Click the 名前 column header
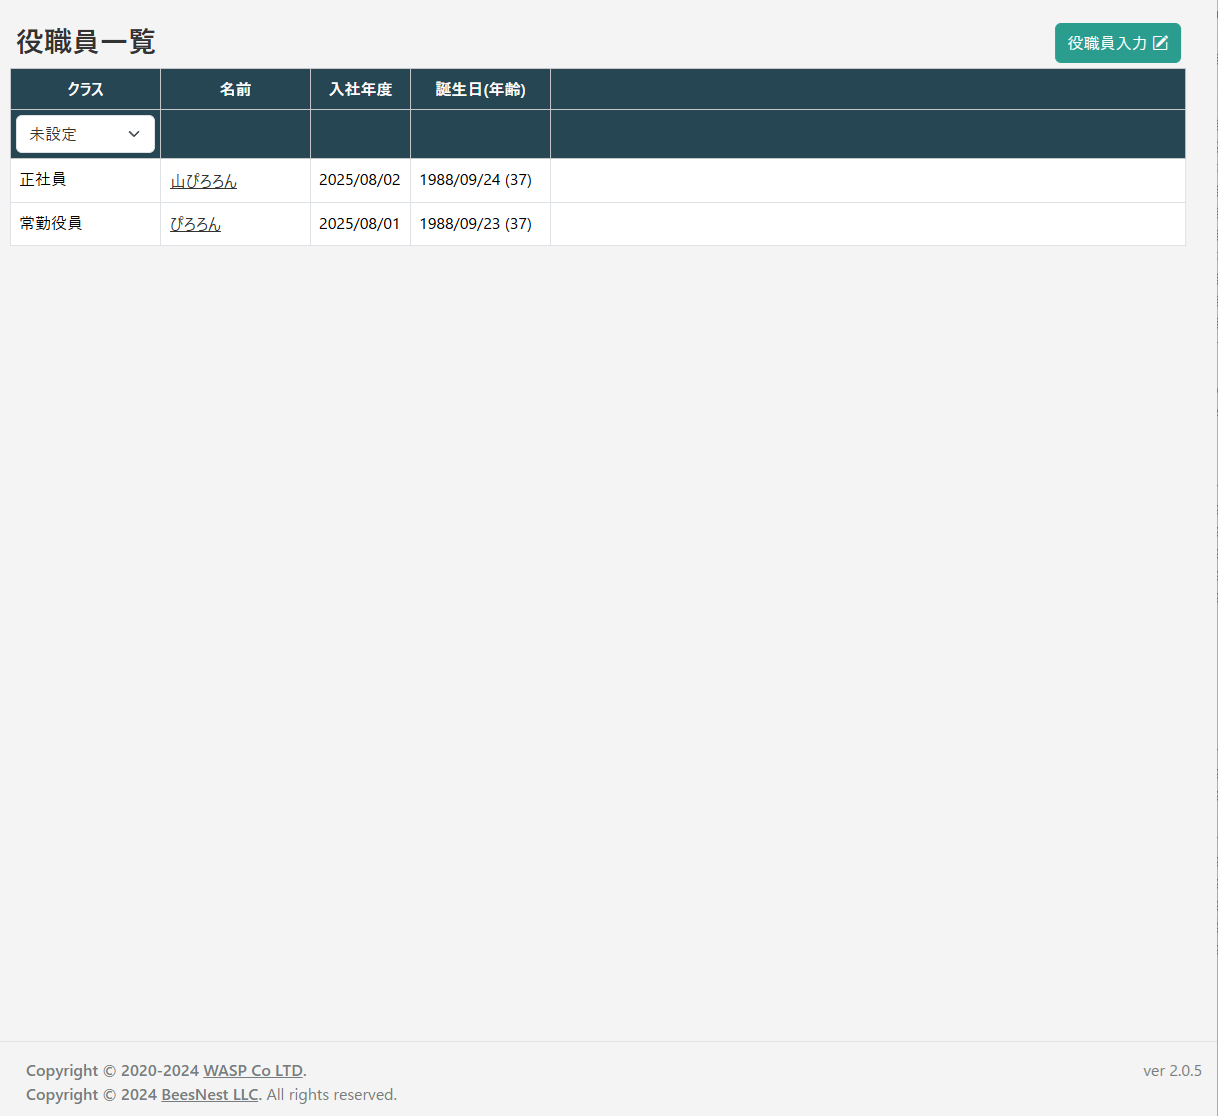1218x1116 pixels. 235,89
